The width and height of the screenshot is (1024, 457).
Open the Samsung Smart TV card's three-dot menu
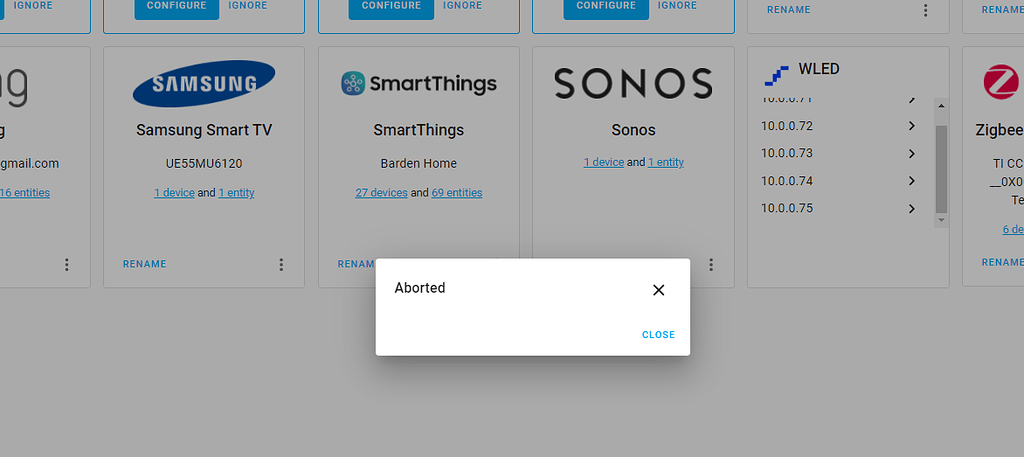click(x=281, y=264)
